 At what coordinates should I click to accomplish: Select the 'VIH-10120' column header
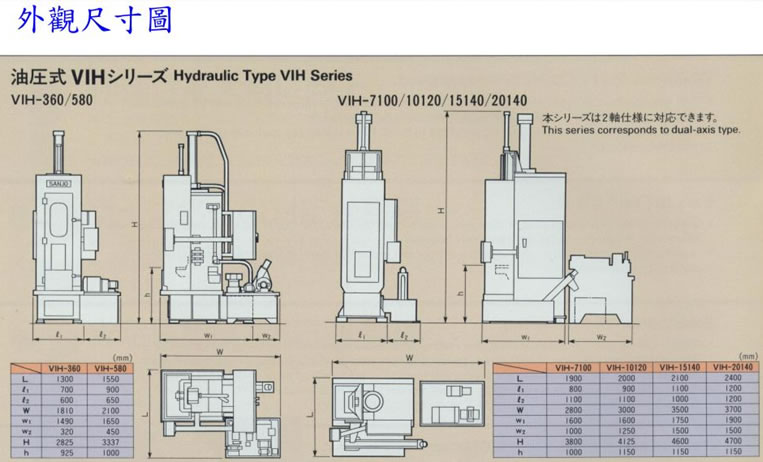tap(626, 368)
